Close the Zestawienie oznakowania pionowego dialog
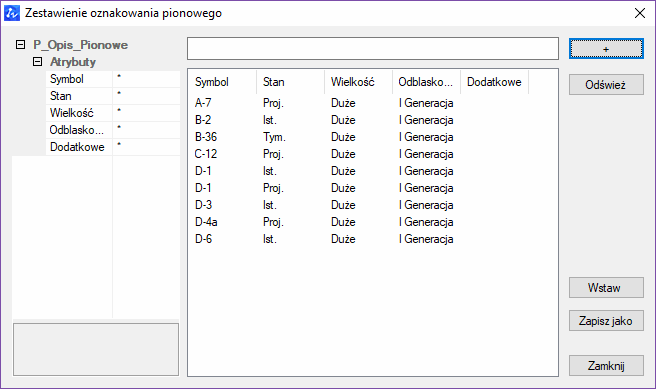Viewport: 656px width, 389px height. 640,13
